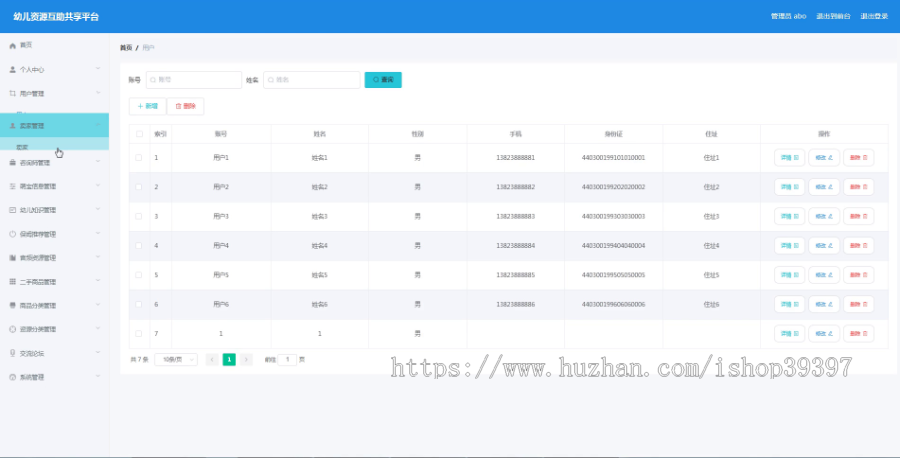Click the icon beside 二手商品管理
Screen dimensions: 900x458
point(13,282)
